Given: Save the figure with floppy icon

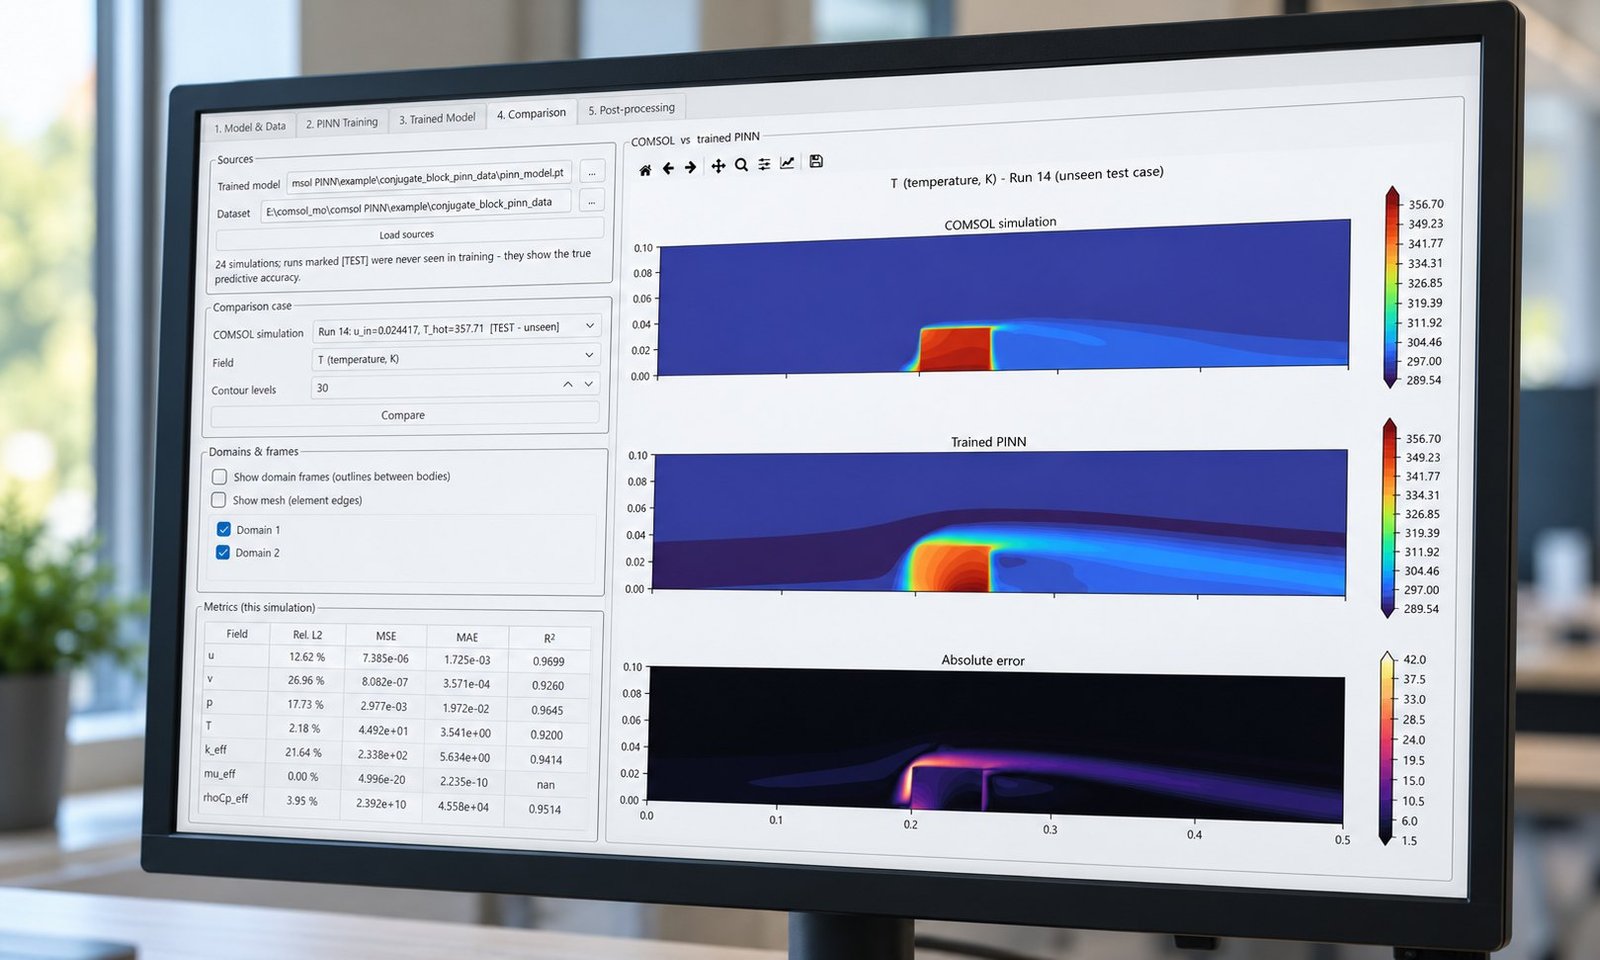Looking at the screenshot, I should click(x=816, y=161).
